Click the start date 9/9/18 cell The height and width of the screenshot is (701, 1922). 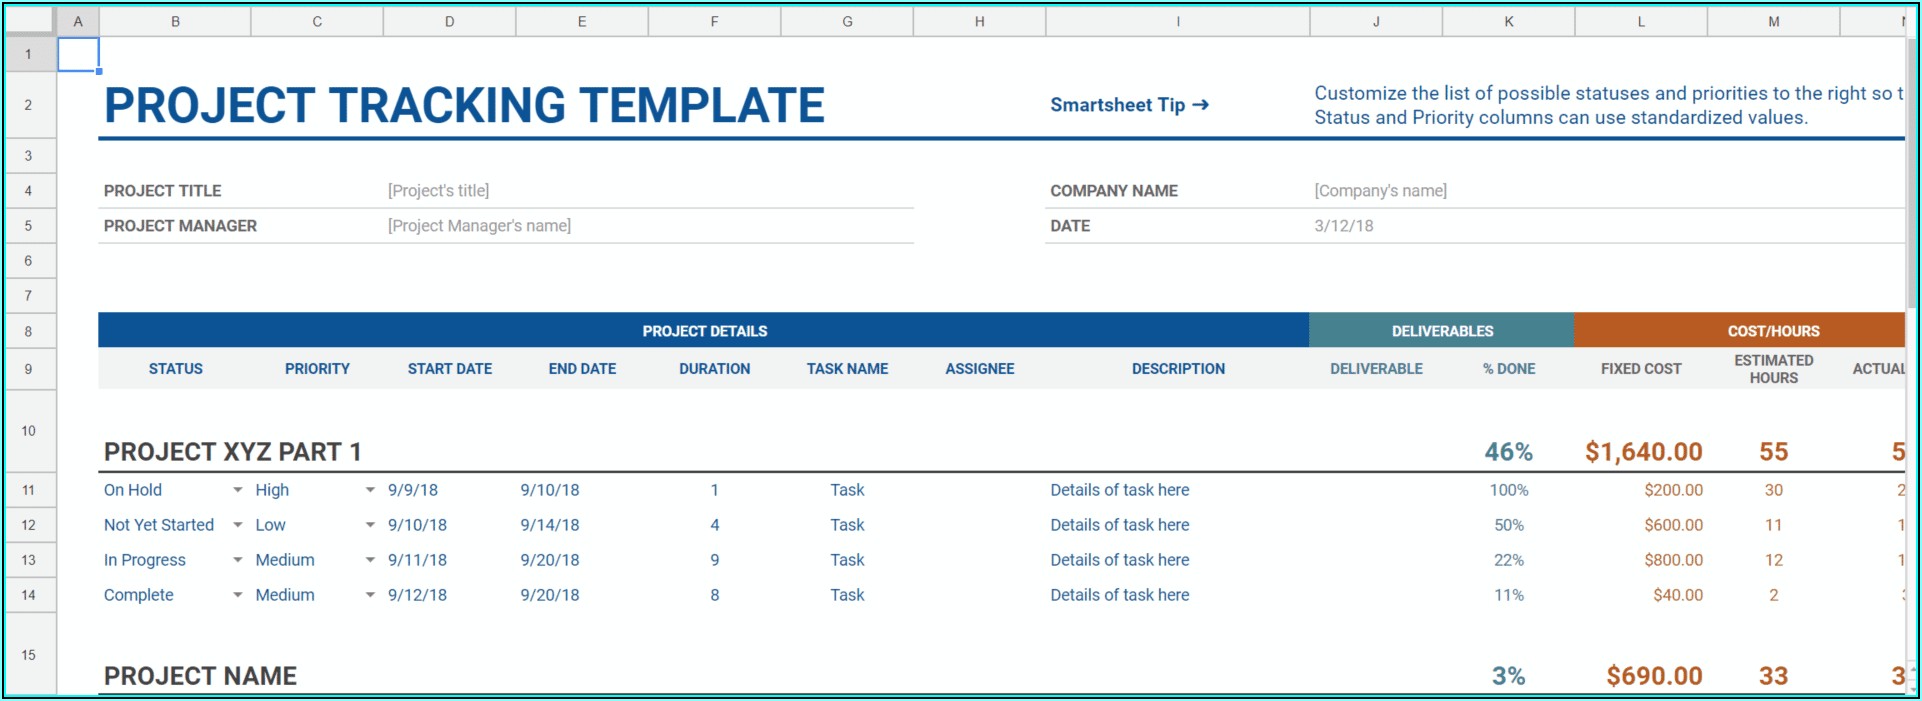pyautogui.click(x=413, y=490)
